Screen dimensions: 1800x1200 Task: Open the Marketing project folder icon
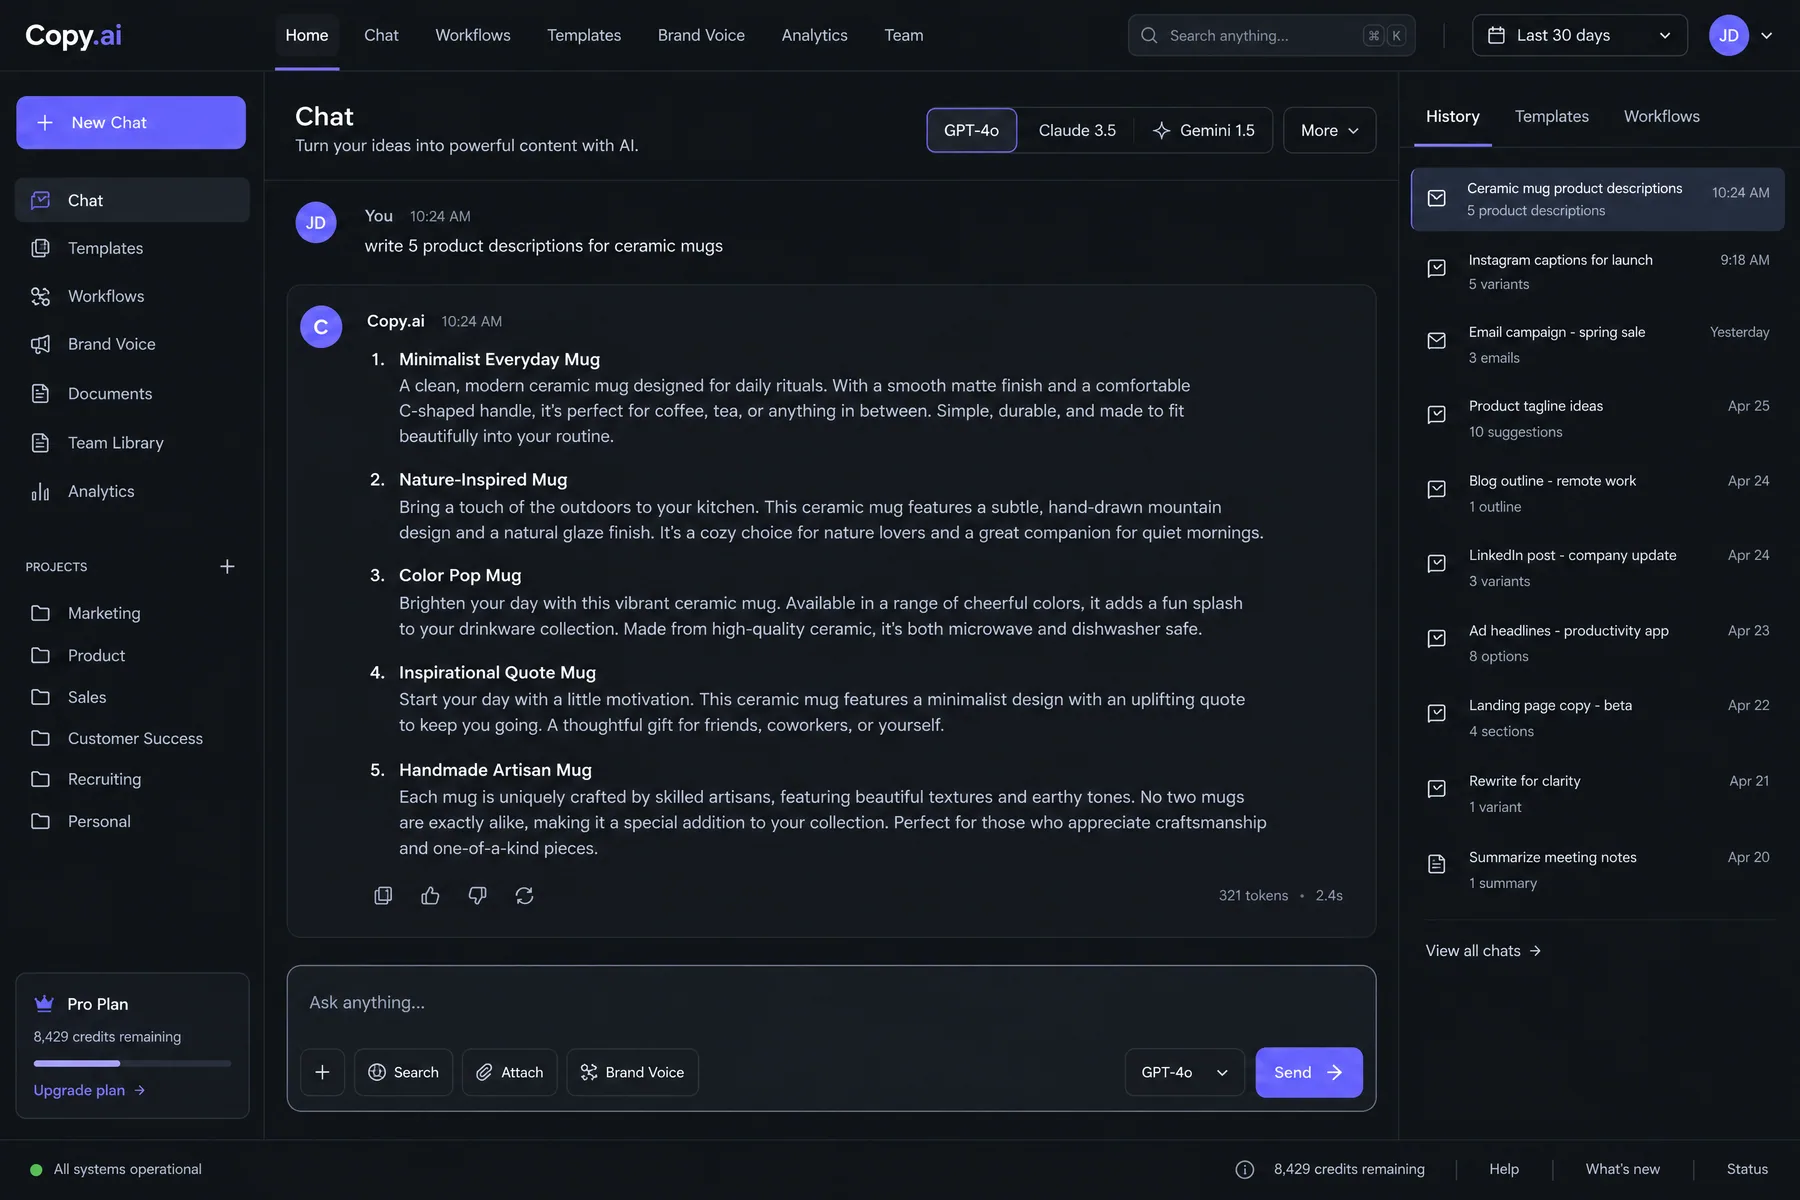(x=40, y=613)
